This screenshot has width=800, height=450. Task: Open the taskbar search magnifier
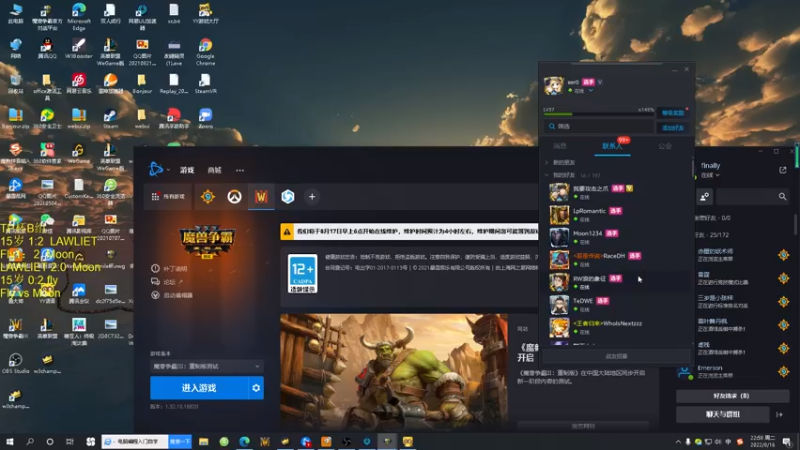click(x=30, y=441)
